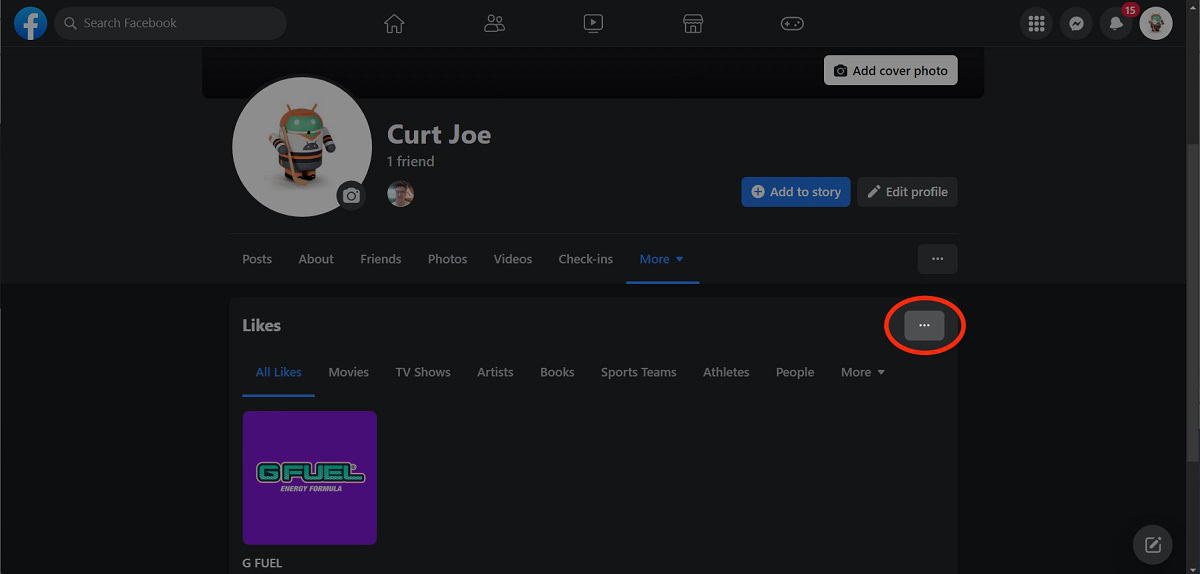Viewport: 1200px width, 574px height.
Task: Open profile tab bar three-dots menu
Action: pos(937,259)
